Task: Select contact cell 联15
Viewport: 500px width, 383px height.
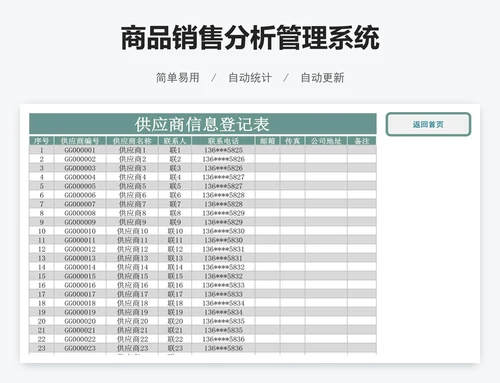Action: click(x=175, y=276)
